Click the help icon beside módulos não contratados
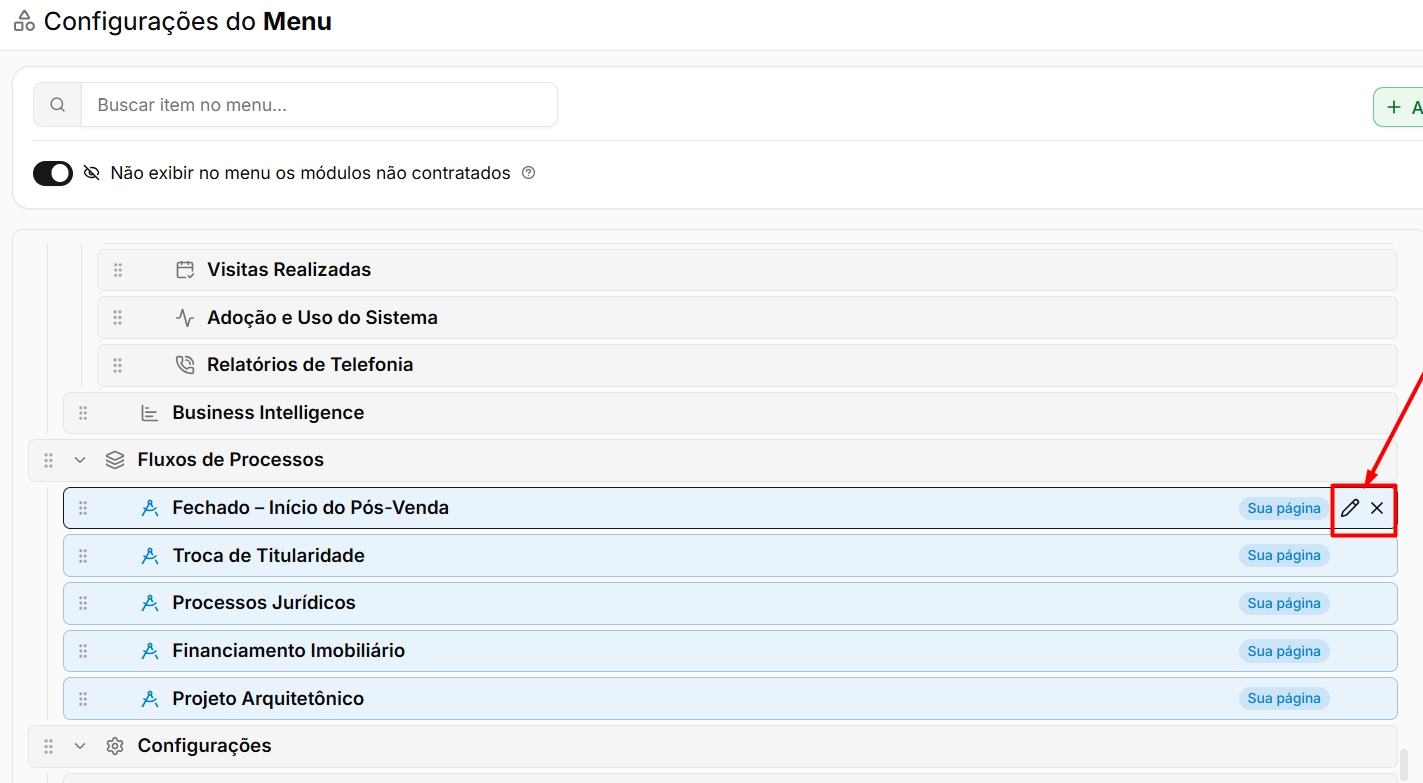The width and height of the screenshot is (1423, 783). (529, 173)
